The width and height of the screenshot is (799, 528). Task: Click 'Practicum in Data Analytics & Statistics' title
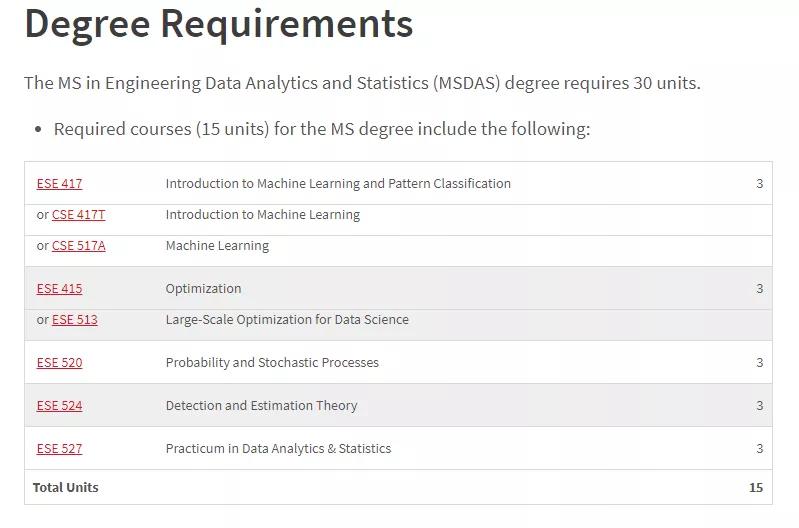278,449
